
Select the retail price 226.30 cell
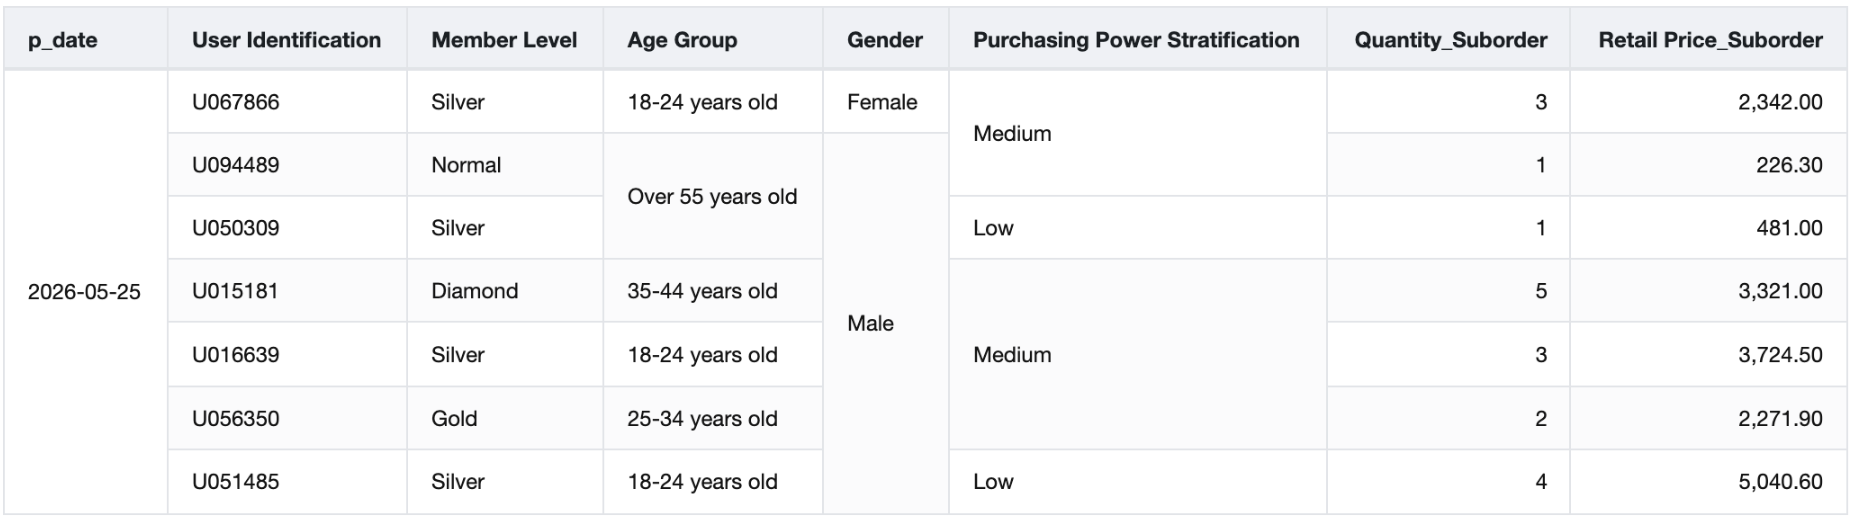(x=1709, y=165)
